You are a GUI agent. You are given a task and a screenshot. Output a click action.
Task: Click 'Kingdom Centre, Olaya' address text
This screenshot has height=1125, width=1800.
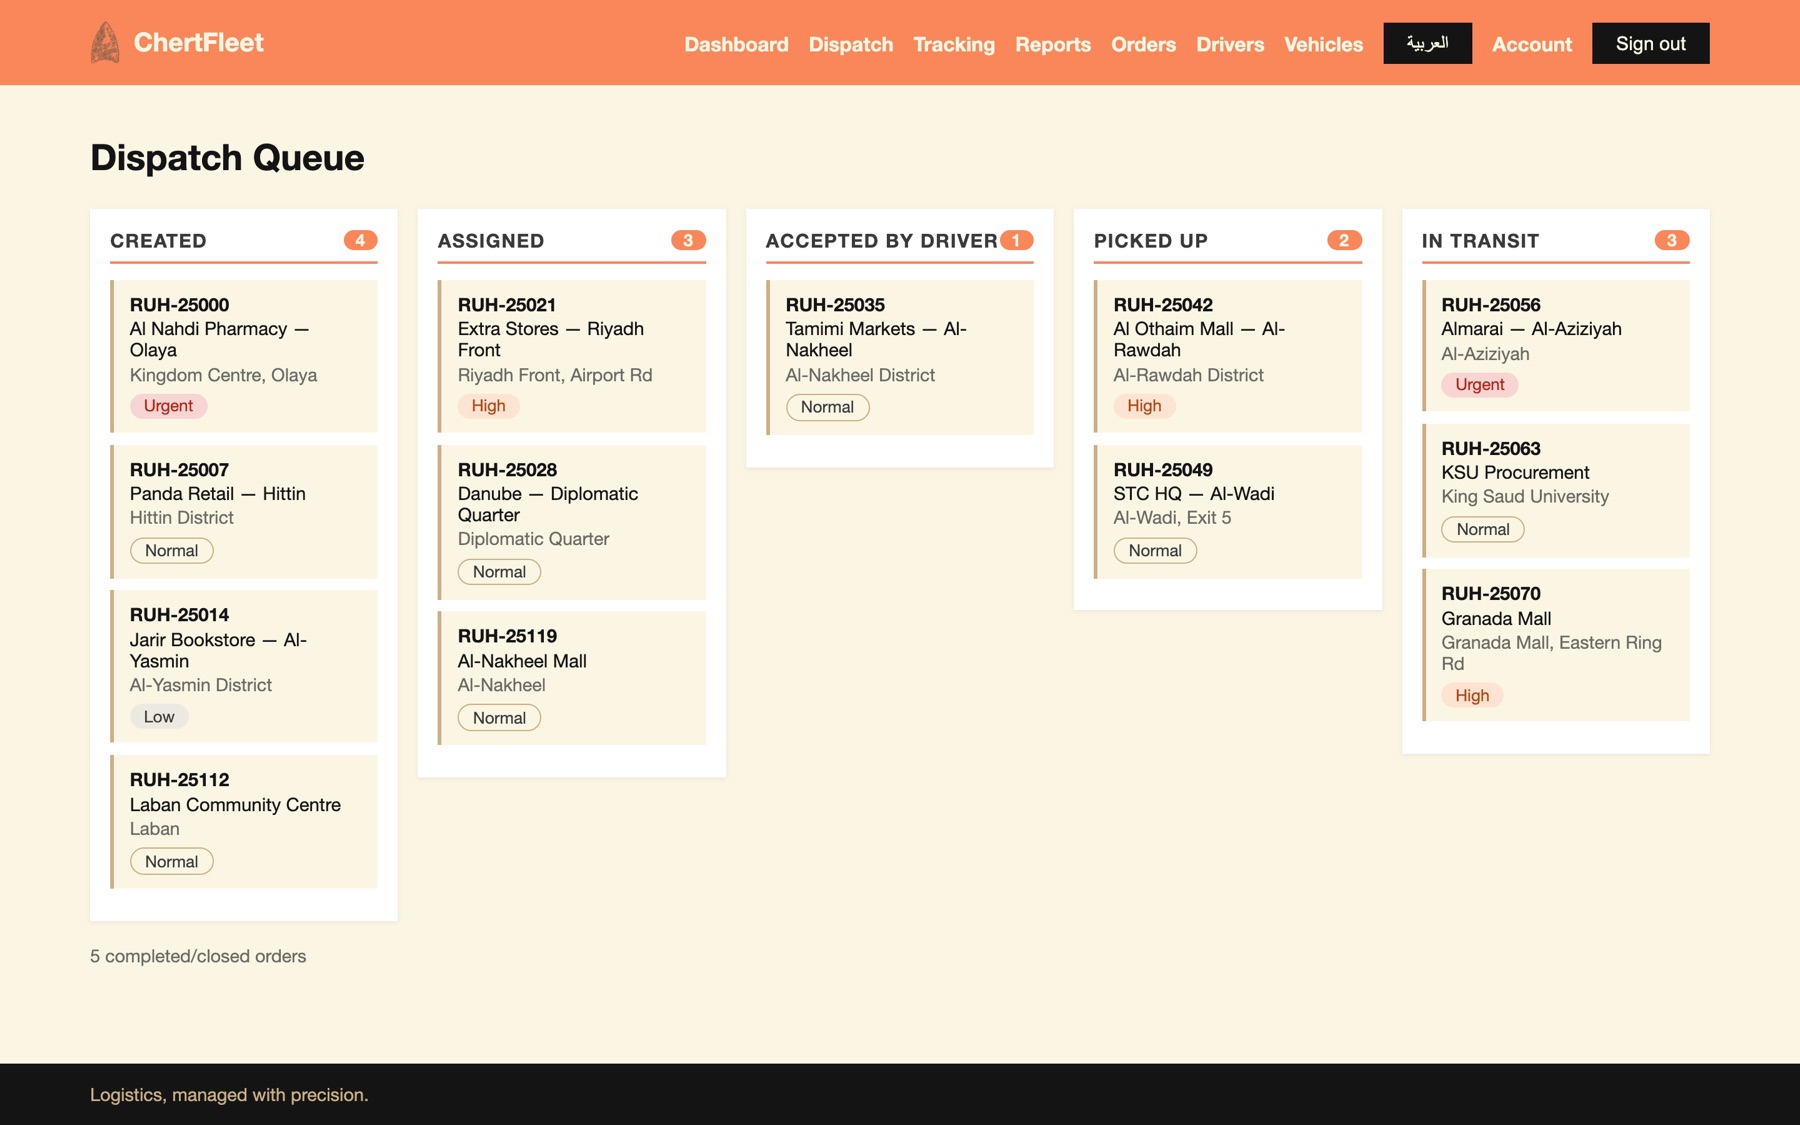pyautogui.click(x=223, y=375)
